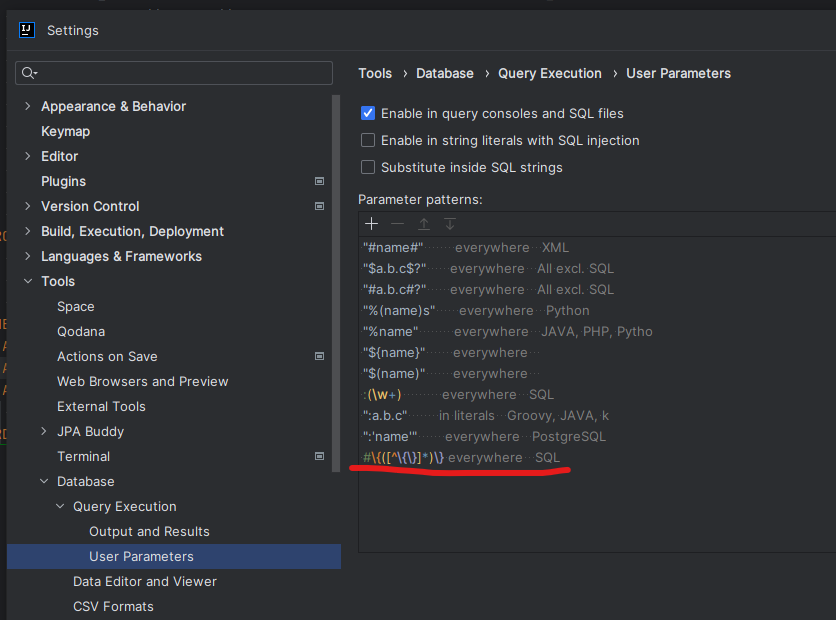Viewport: 836px width, 620px height.
Task: Click the IntelliJ IDEA logo icon
Action: pyautogui.click(x=27, y=30)
